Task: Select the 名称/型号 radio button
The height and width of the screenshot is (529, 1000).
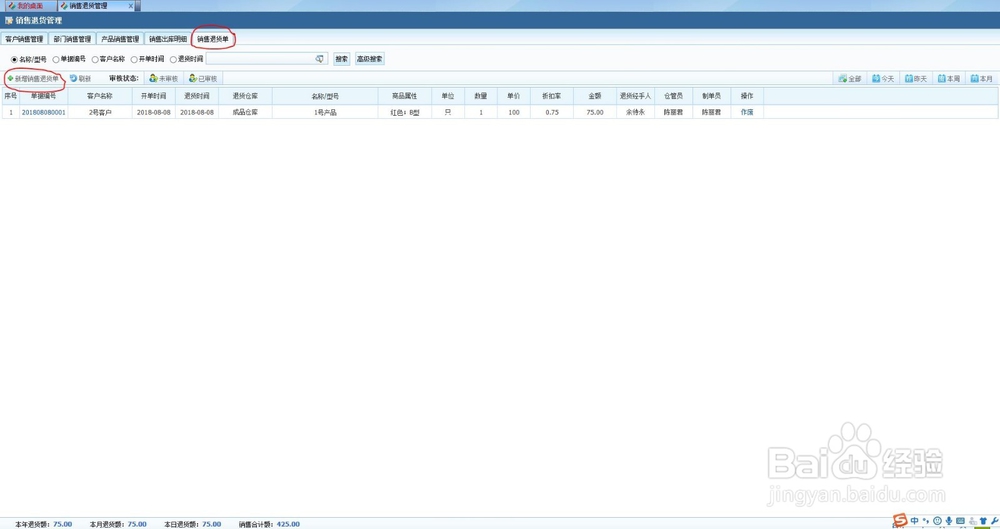Action: coord(14,59)
